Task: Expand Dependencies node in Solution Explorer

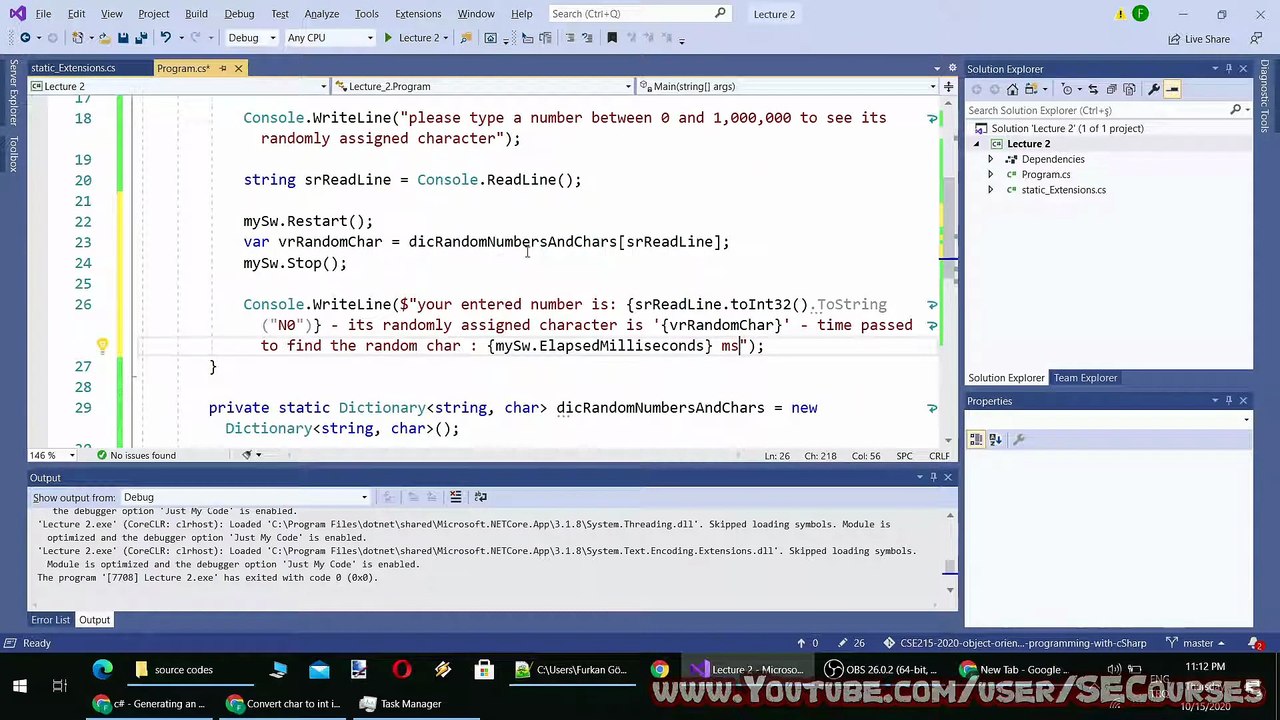Action: (x=991, y=159)
